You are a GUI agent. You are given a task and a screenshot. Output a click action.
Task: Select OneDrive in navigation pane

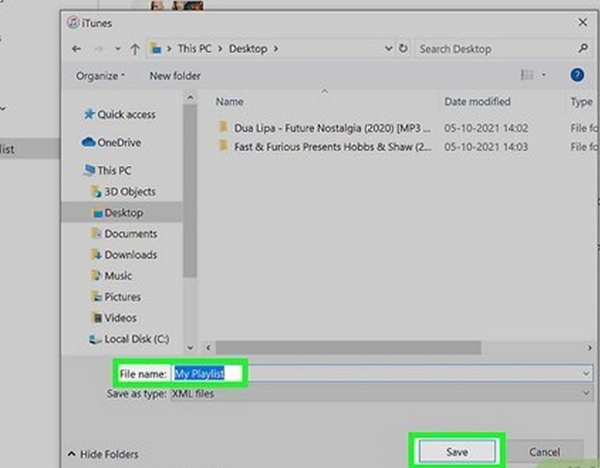[111, 142]
